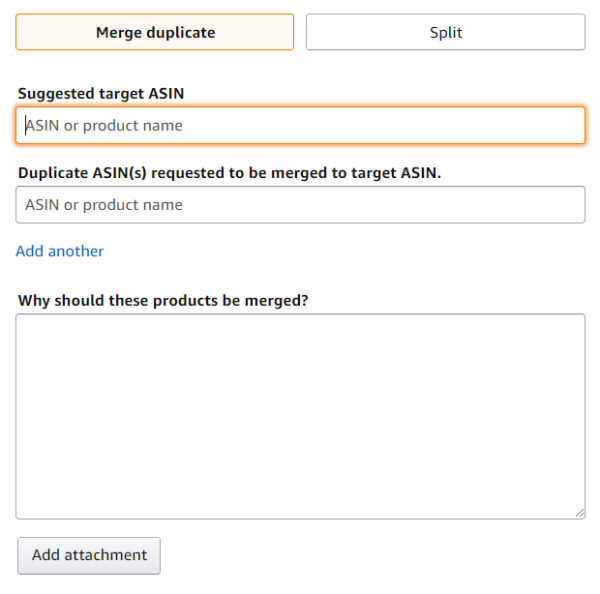This screenshot has height=594, width=600.
Task: Place cursor in the target ASIN search box
Action: click(x=300, y=126)
